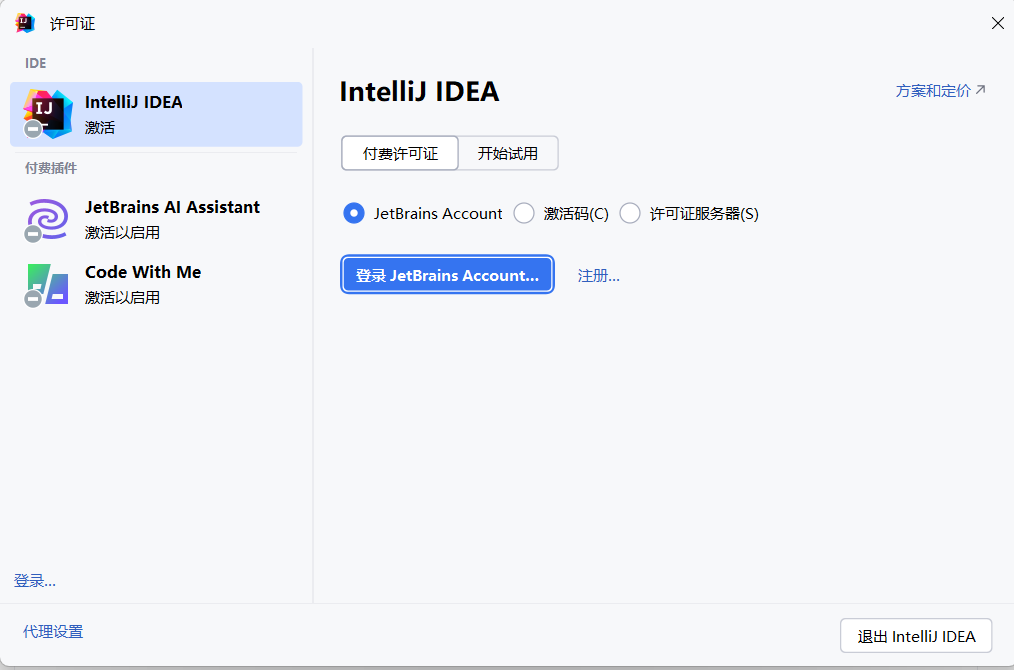Click the 登录... link in the sidebar

35,581
